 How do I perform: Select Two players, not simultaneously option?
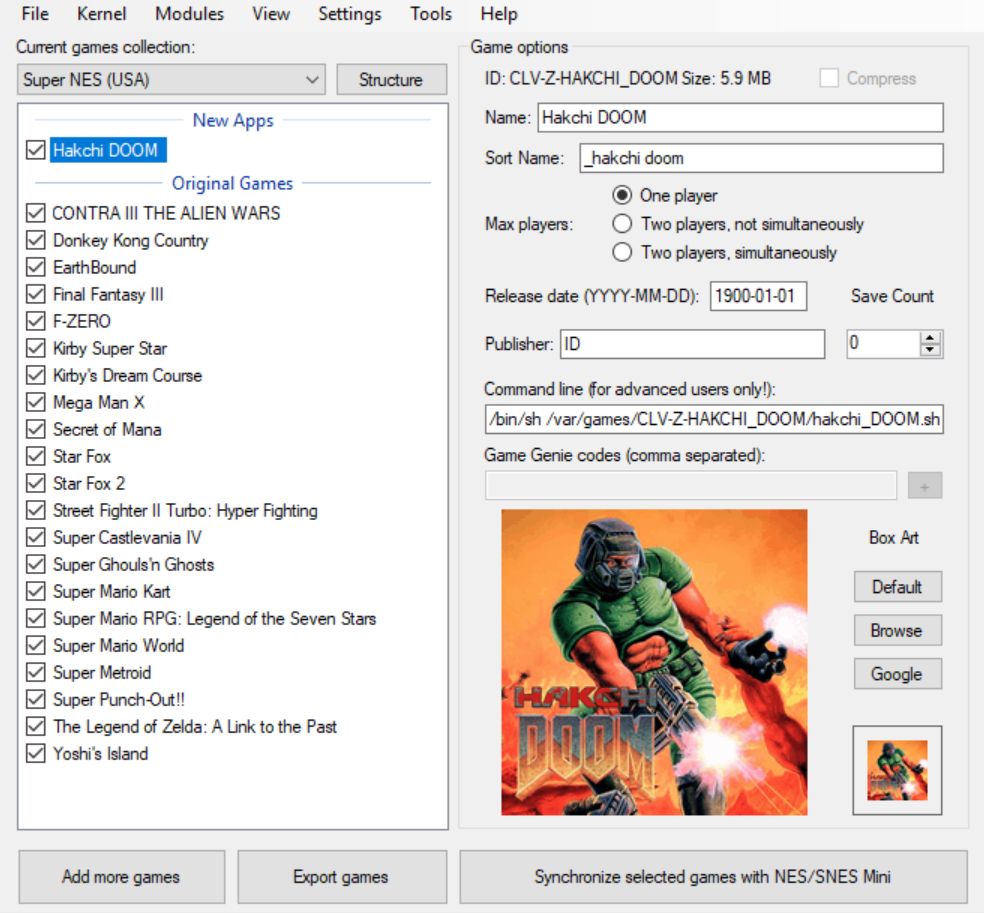[622, 224]
